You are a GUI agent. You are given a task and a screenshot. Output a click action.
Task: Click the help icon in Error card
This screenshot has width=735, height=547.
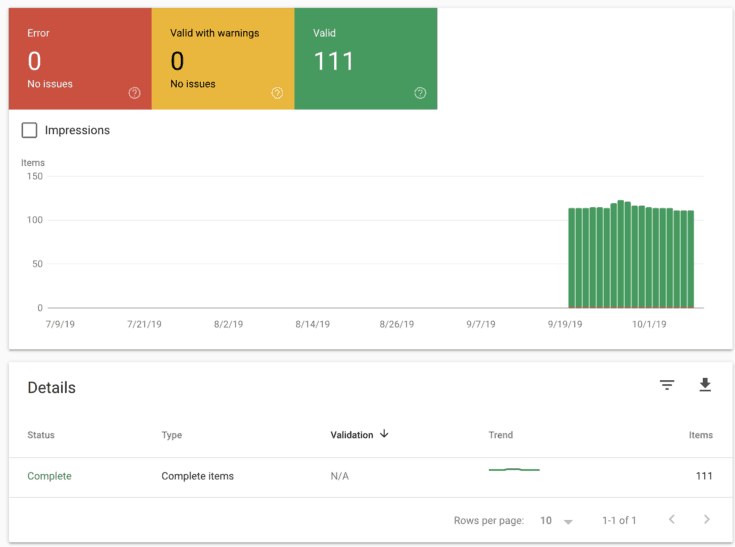point(134,93)
